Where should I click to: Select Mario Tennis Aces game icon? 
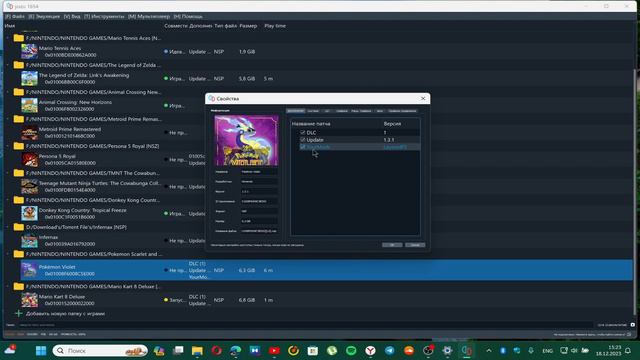[x=29, y=51]
